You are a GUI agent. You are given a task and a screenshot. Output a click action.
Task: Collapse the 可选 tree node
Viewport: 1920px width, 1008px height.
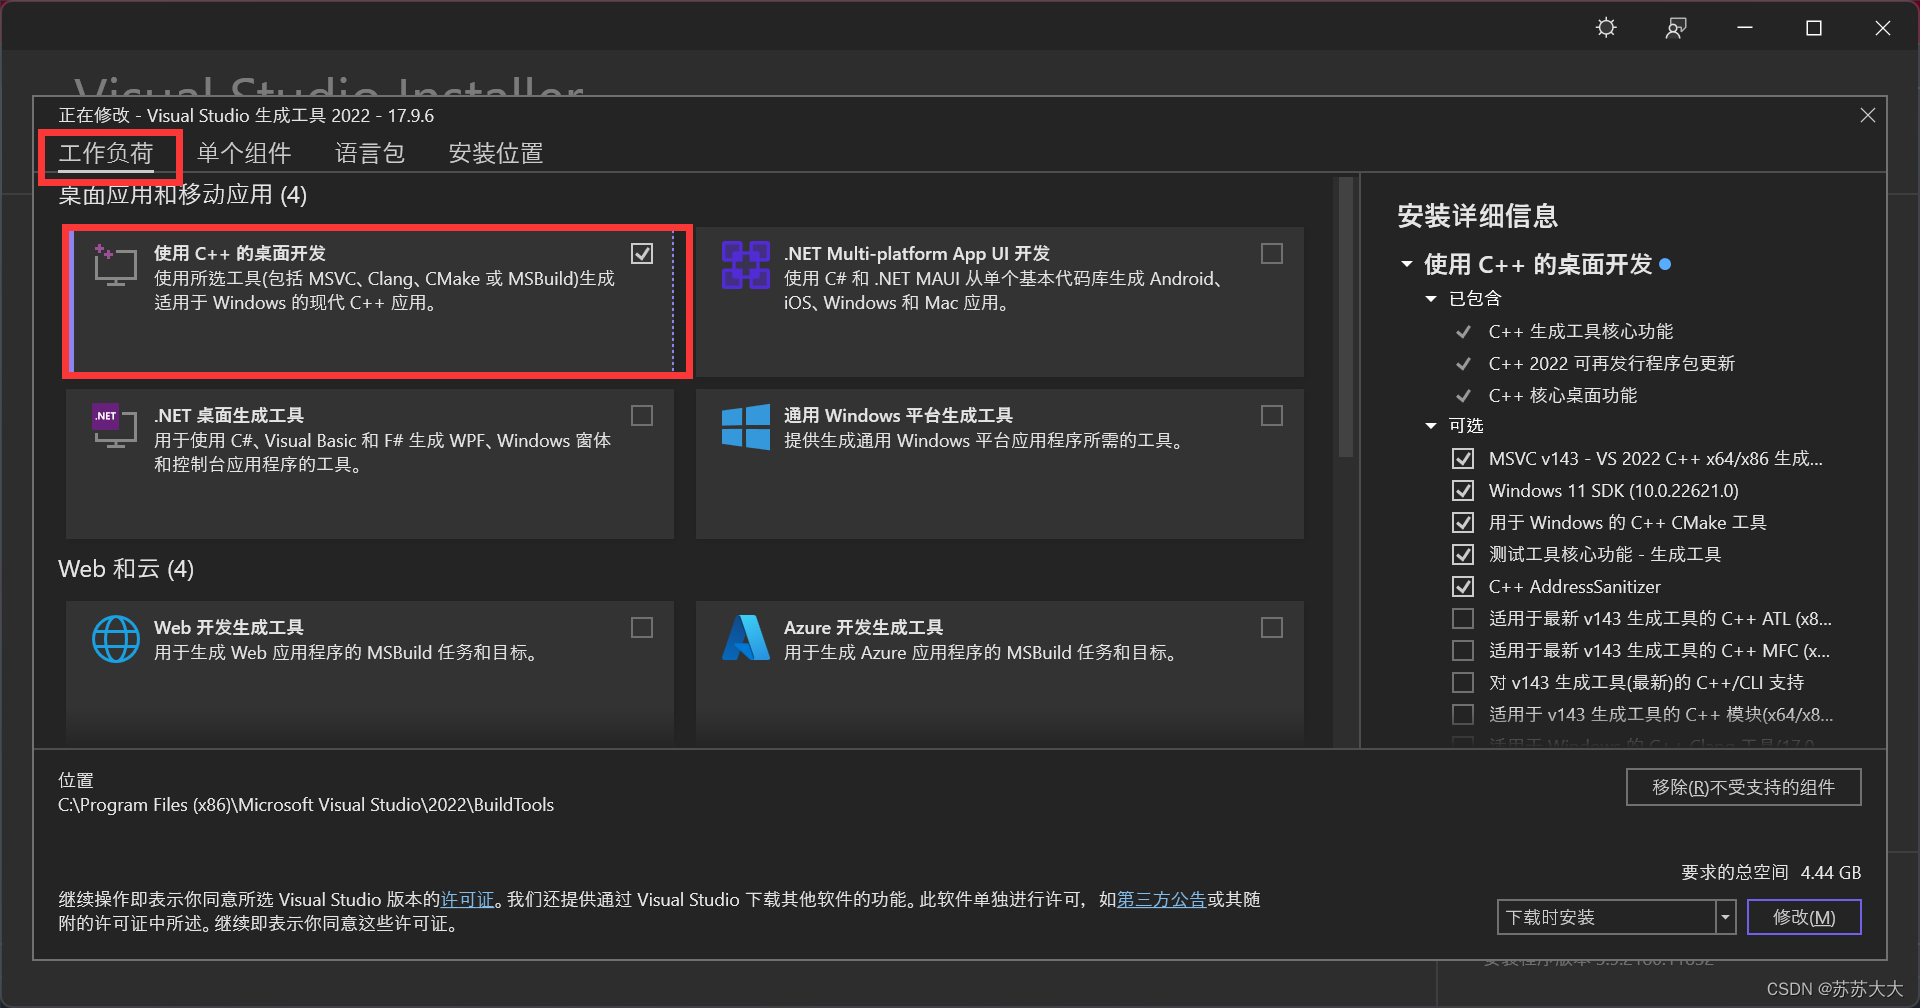tap(1431, 426)
